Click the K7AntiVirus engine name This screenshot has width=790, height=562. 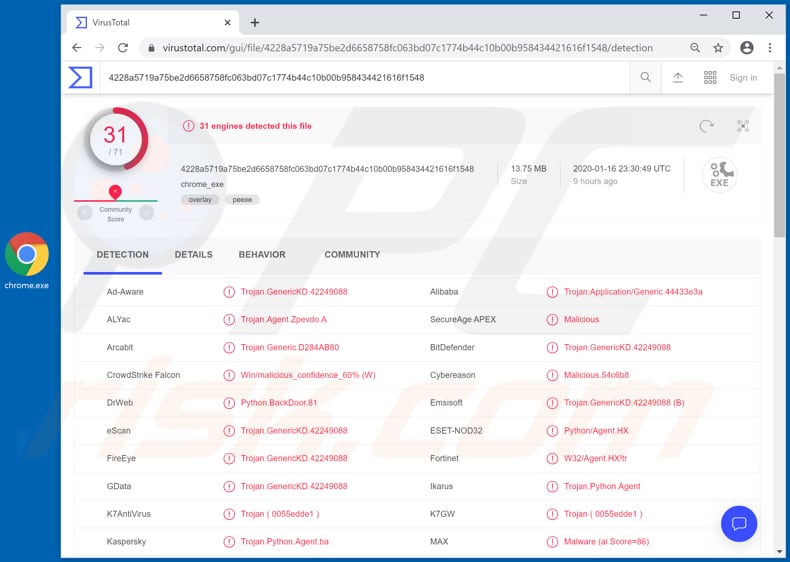tap(128, 514)
